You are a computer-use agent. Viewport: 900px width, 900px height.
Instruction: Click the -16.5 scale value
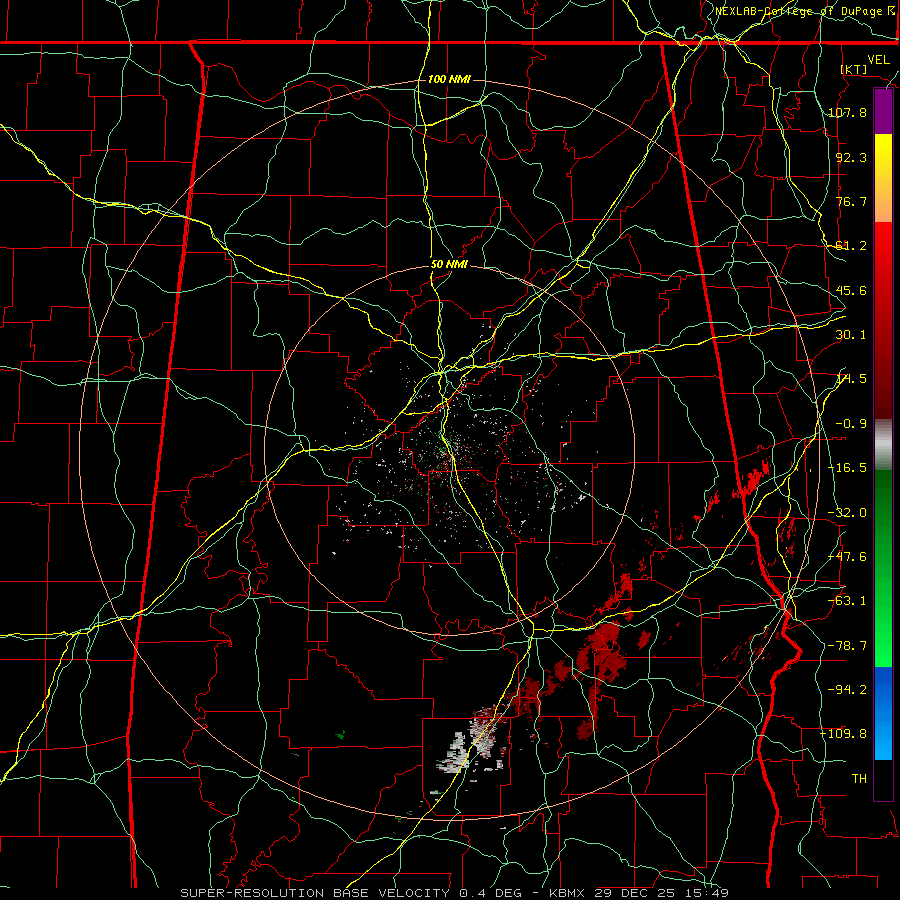(848, 468)
